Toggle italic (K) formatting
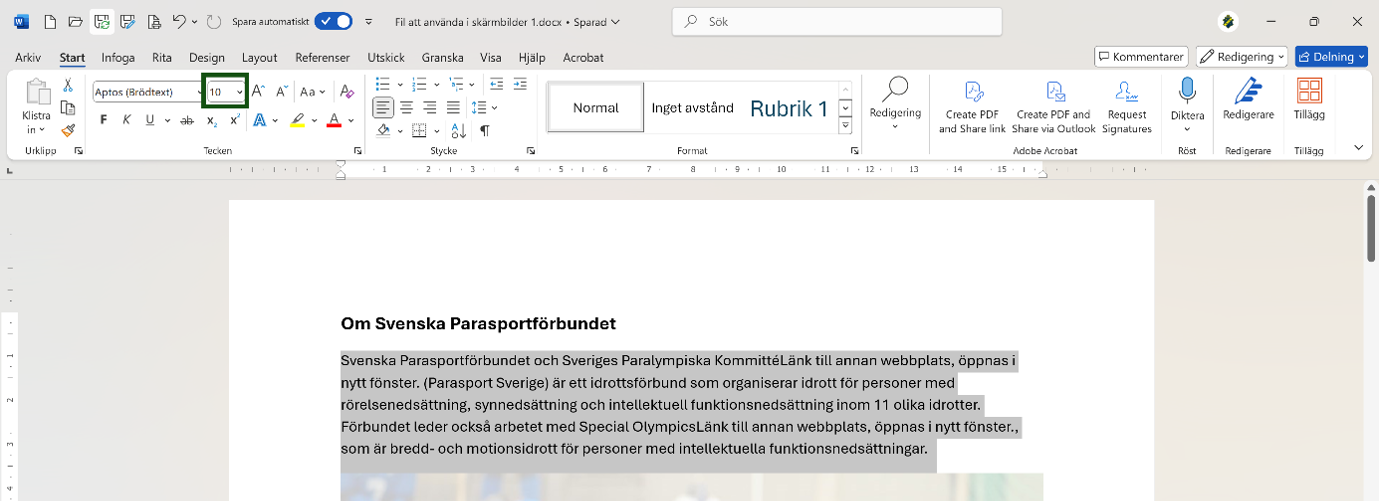 127,120
